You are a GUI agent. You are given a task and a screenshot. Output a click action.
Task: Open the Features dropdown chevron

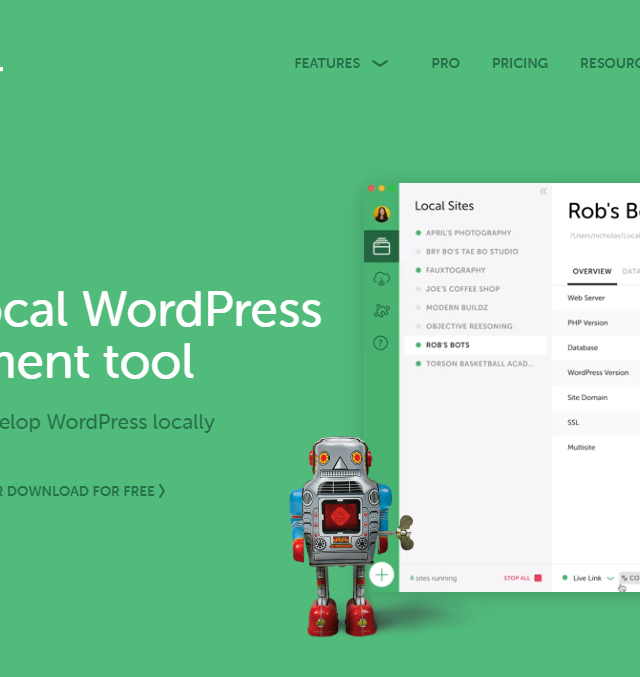(380, 63)
